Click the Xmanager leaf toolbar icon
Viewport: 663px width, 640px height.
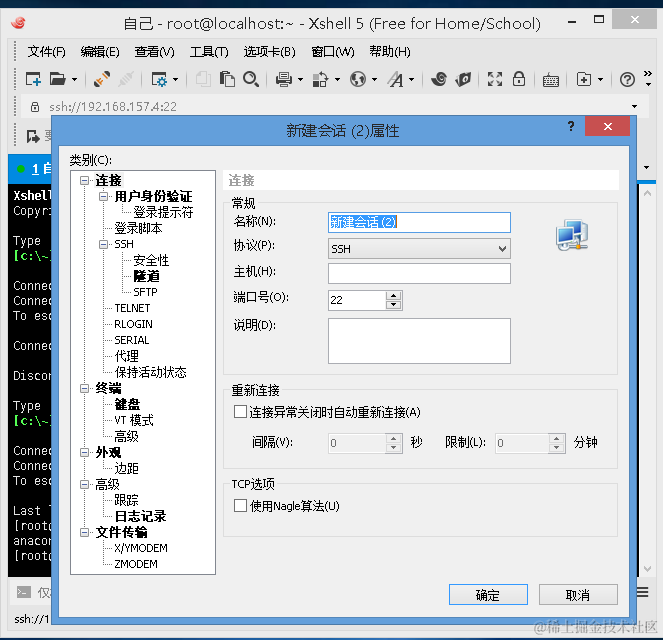click(463, 79)
